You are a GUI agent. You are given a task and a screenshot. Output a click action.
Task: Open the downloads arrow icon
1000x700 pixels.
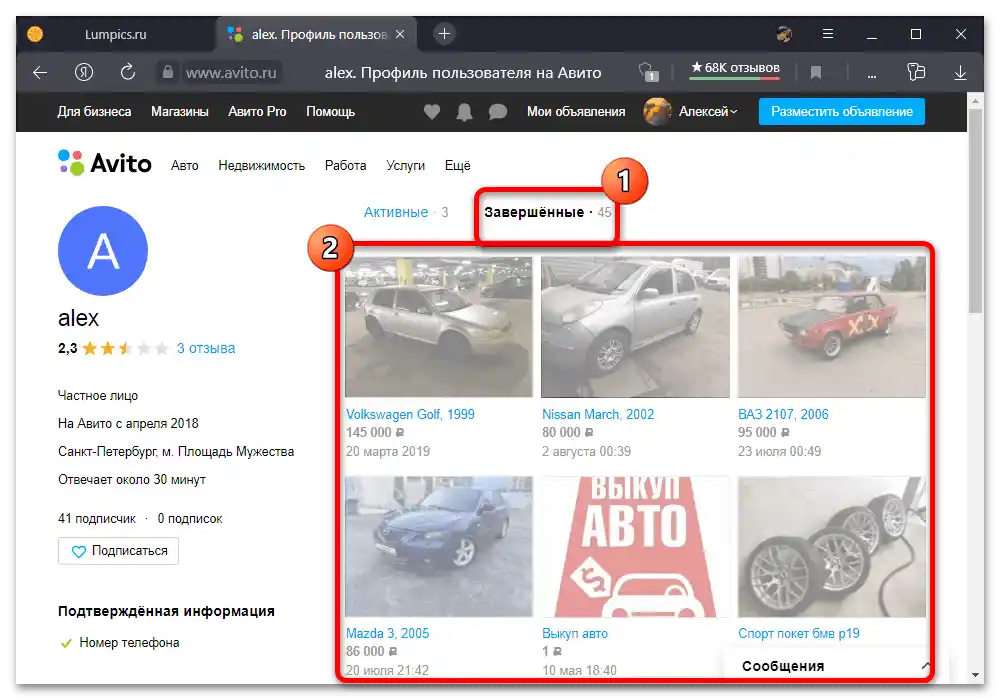(x=960, y=73)
